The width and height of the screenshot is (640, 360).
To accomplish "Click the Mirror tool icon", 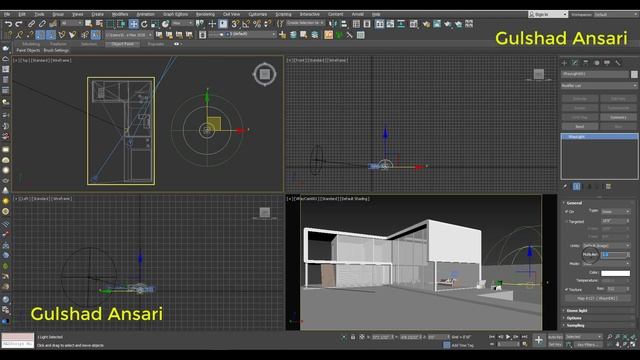I will tap(333, 24).
